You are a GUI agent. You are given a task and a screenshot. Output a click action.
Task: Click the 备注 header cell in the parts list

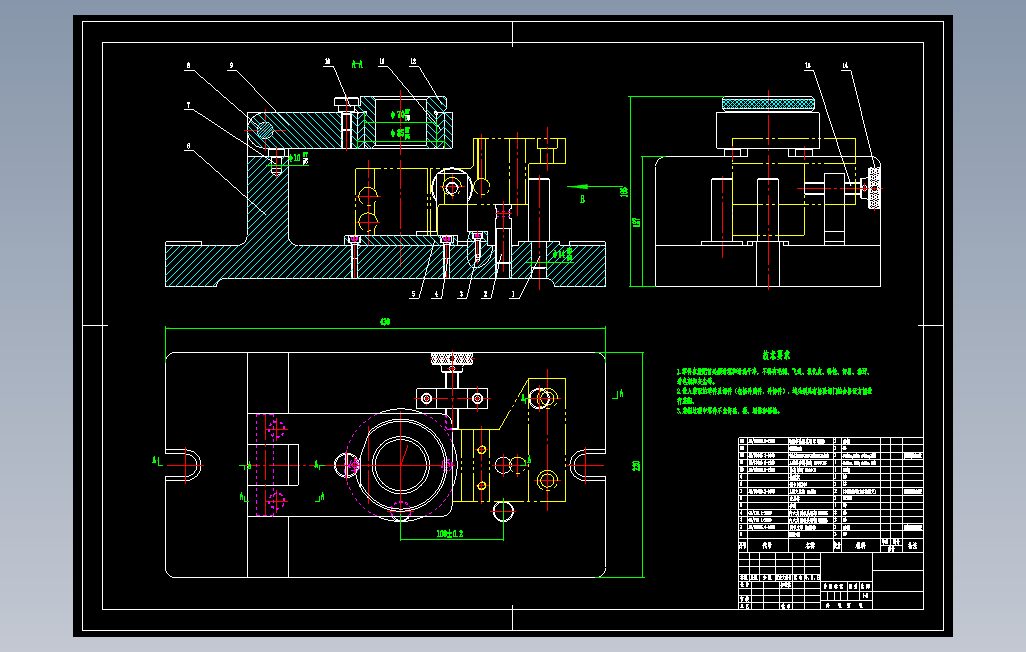point(912,545)
